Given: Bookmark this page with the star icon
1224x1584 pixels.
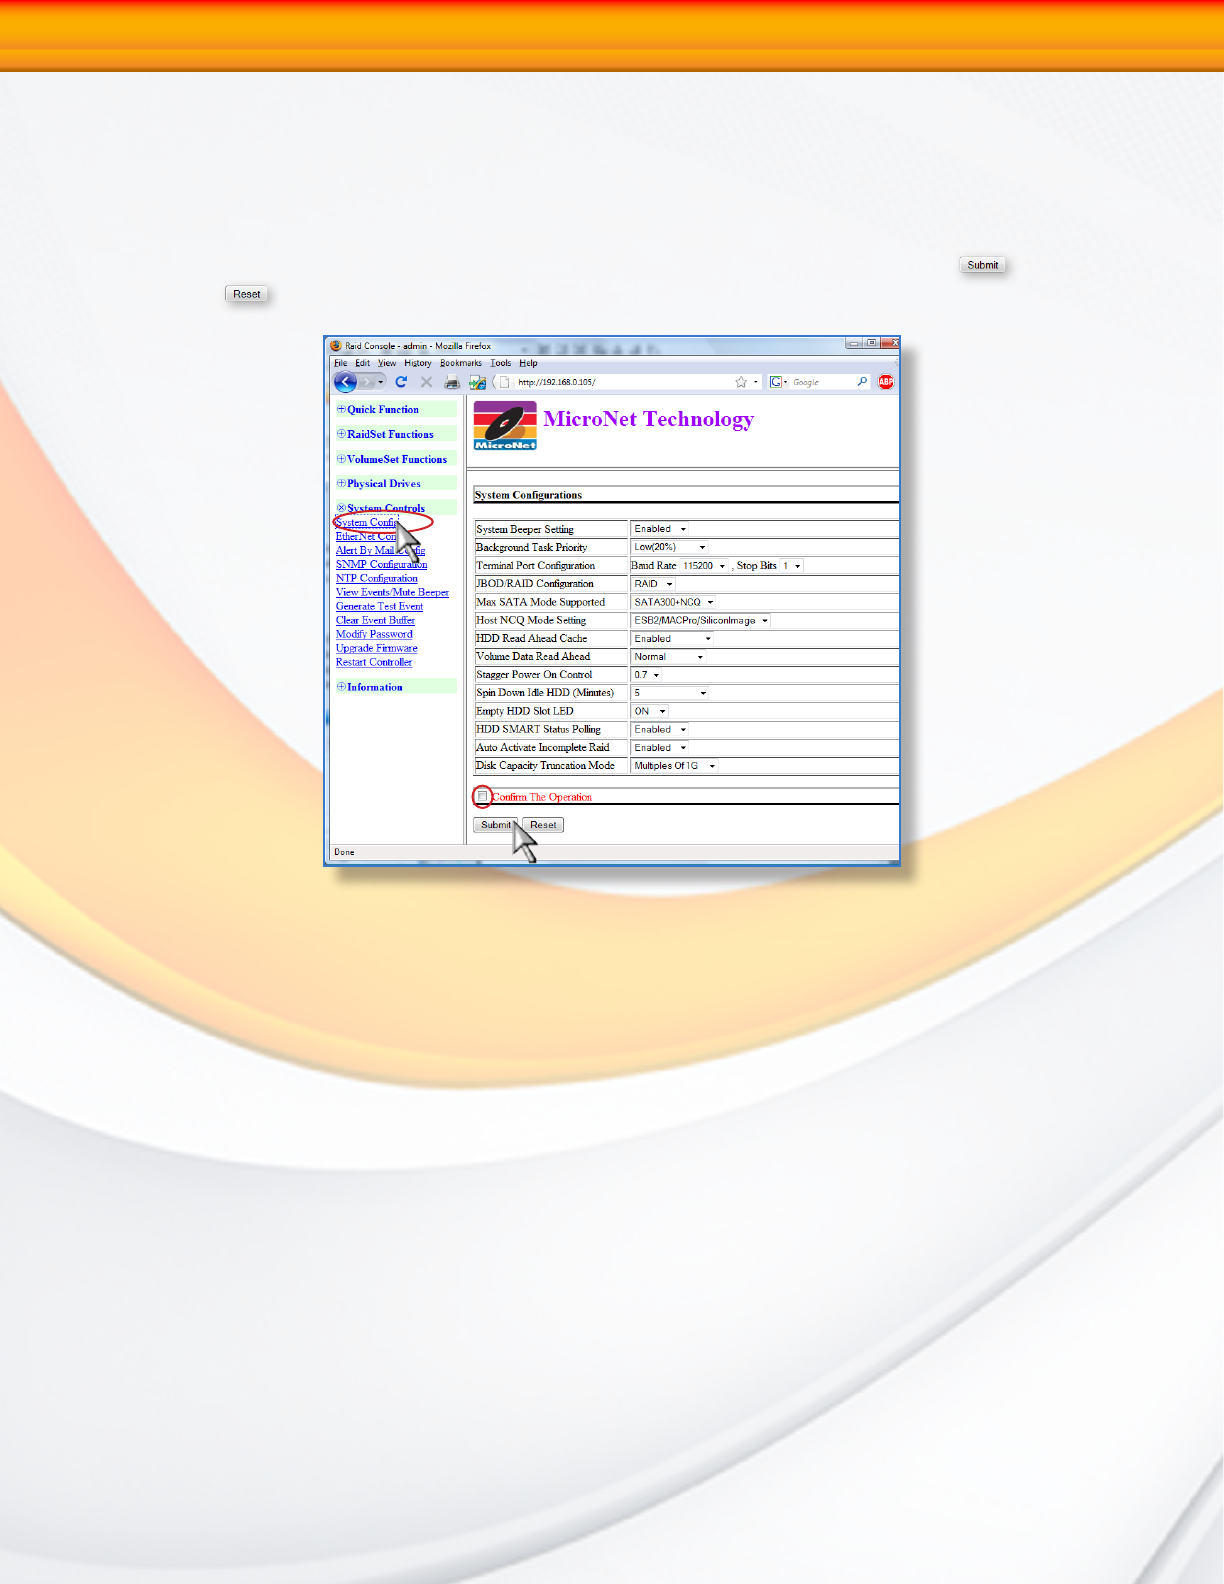Looking at the screenshot, I should [741, 382].
